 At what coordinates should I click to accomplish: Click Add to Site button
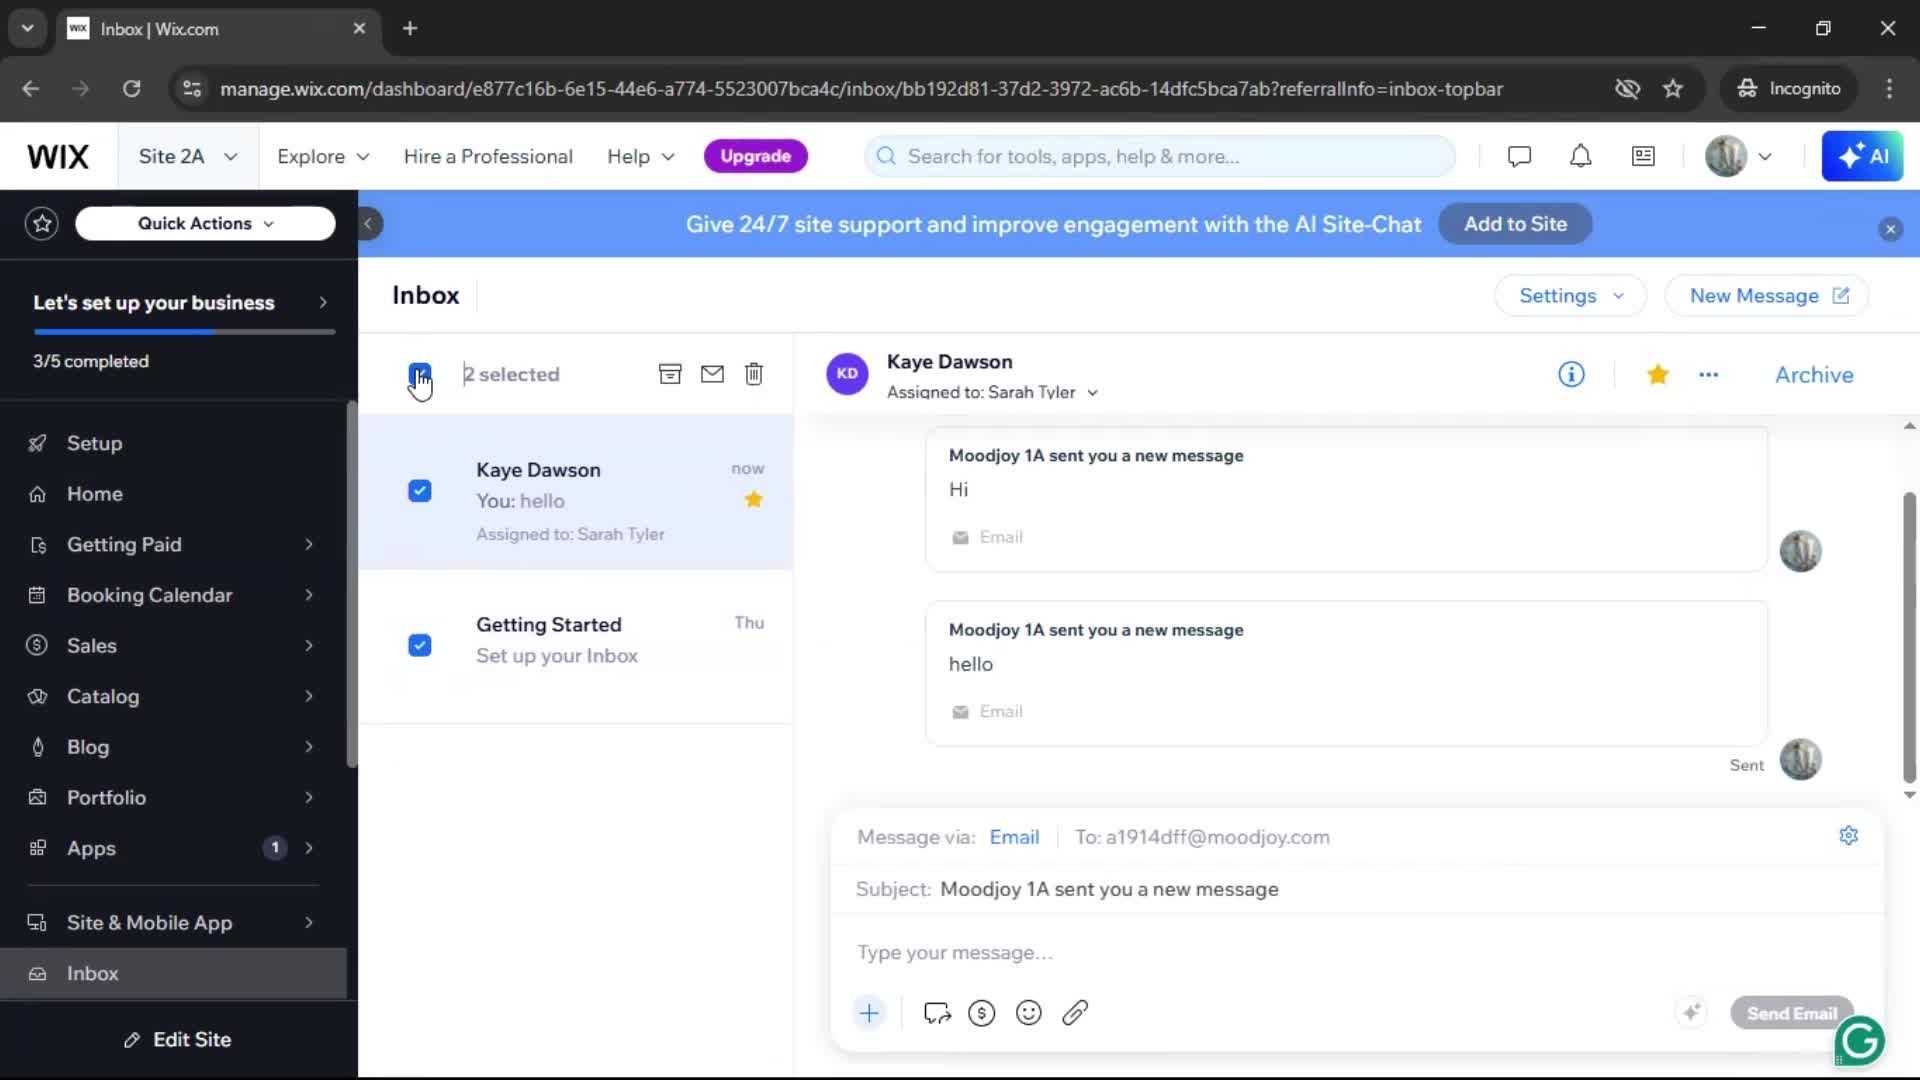[1515, 224]
